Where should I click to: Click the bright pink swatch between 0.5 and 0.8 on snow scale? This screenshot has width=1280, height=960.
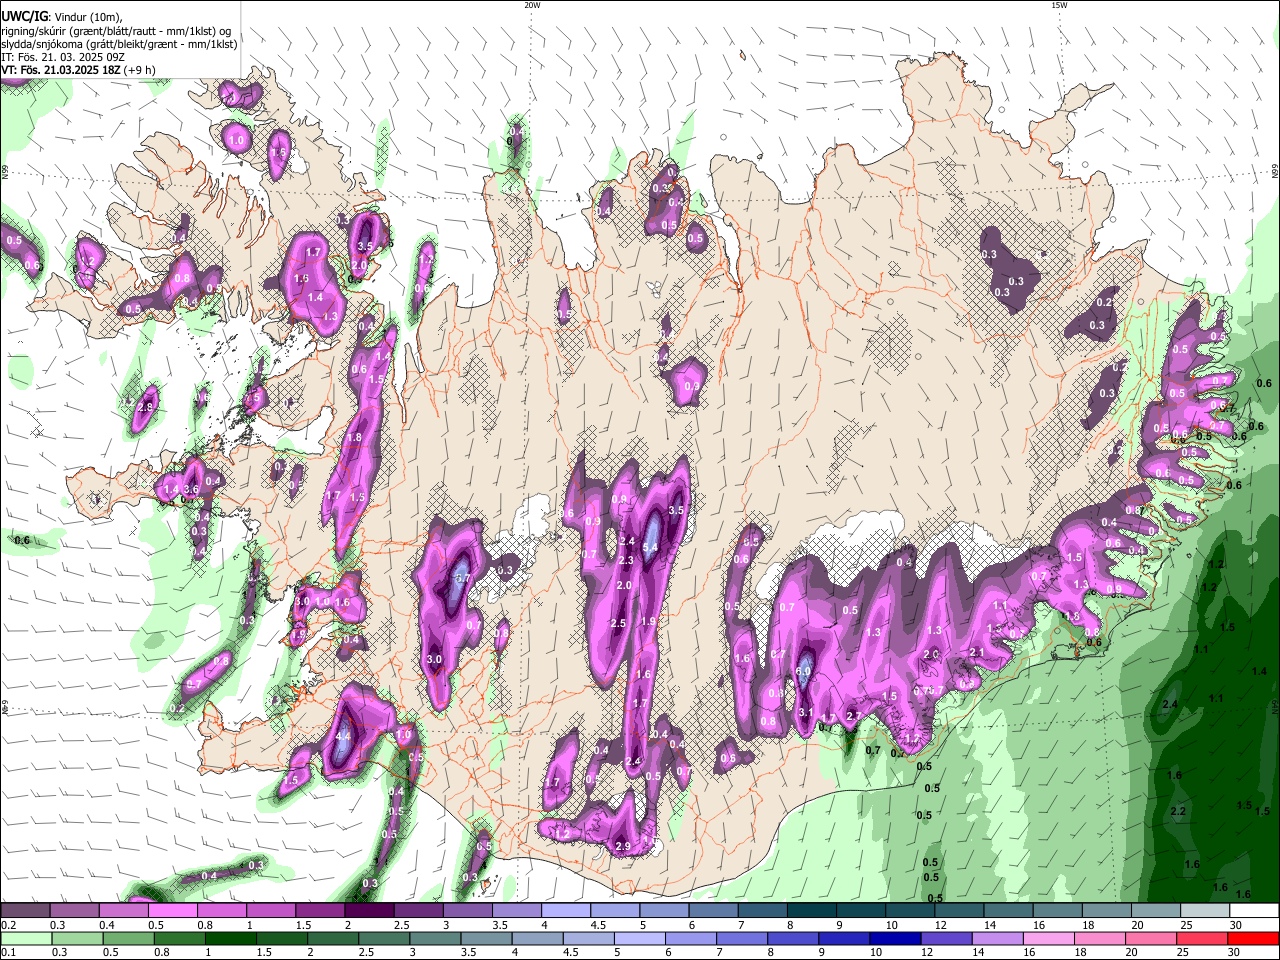[172, 911]
